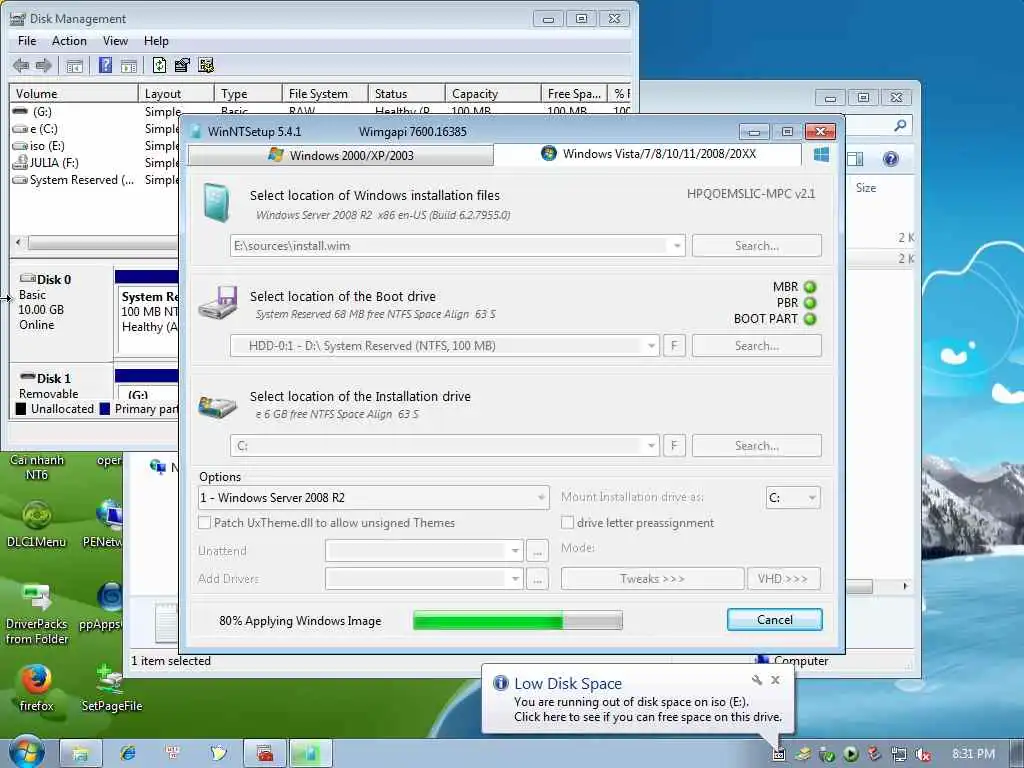Image resolution: width=1024 pixels, height=768 pixels.
Task: Click the Add Drivers browse ellipsis button
Action: pos(537,579)
